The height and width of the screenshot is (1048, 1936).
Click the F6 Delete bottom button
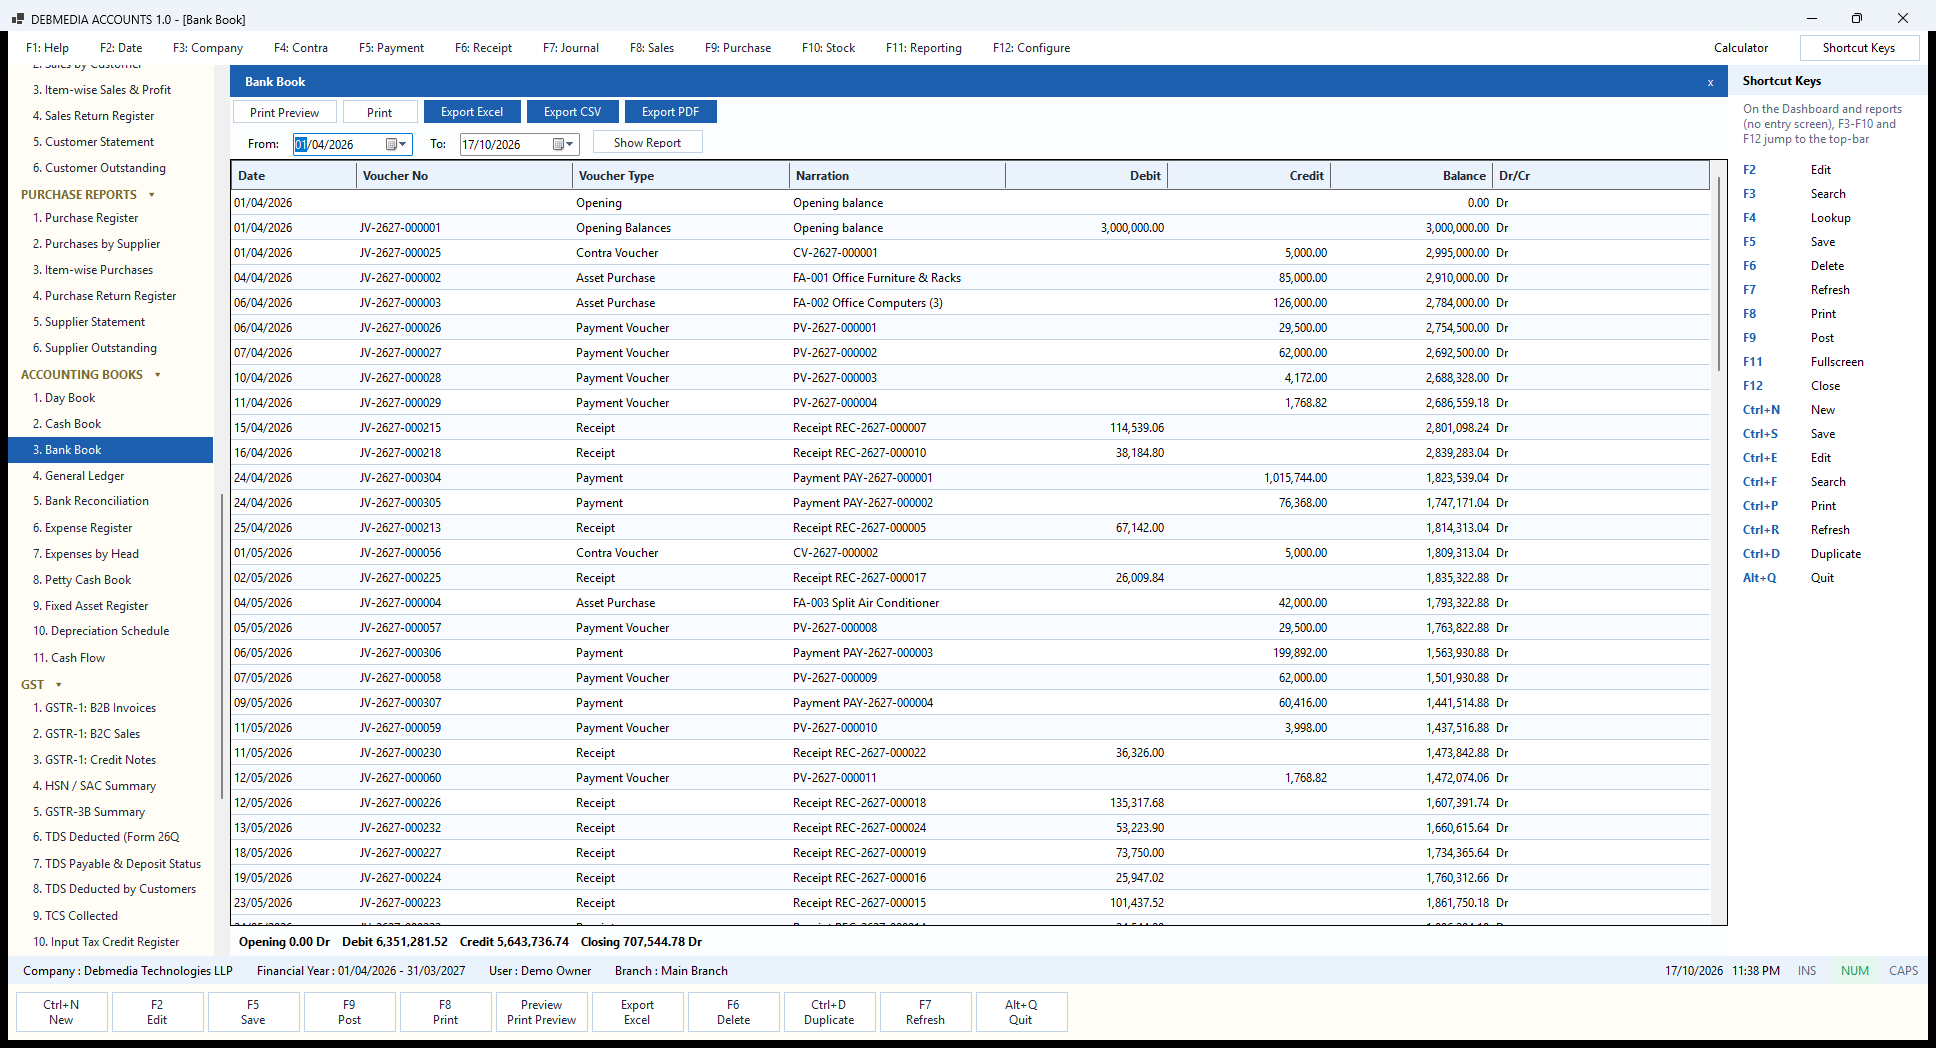coord(733,1012)
